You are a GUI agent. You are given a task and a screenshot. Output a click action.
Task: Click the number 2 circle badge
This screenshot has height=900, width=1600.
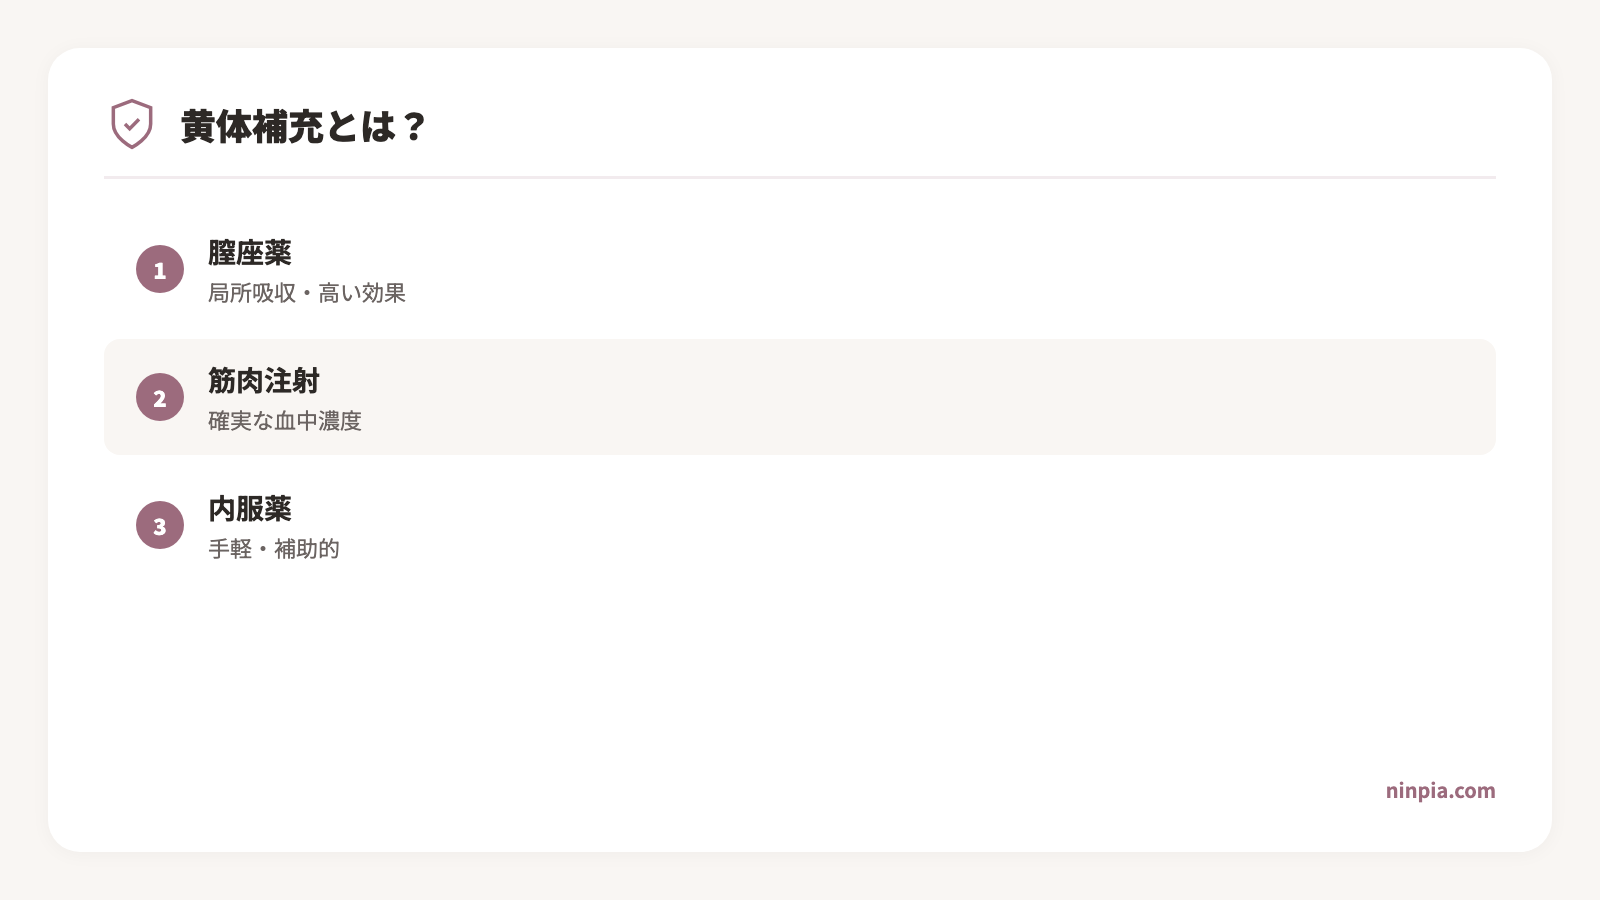pos(160,397)
